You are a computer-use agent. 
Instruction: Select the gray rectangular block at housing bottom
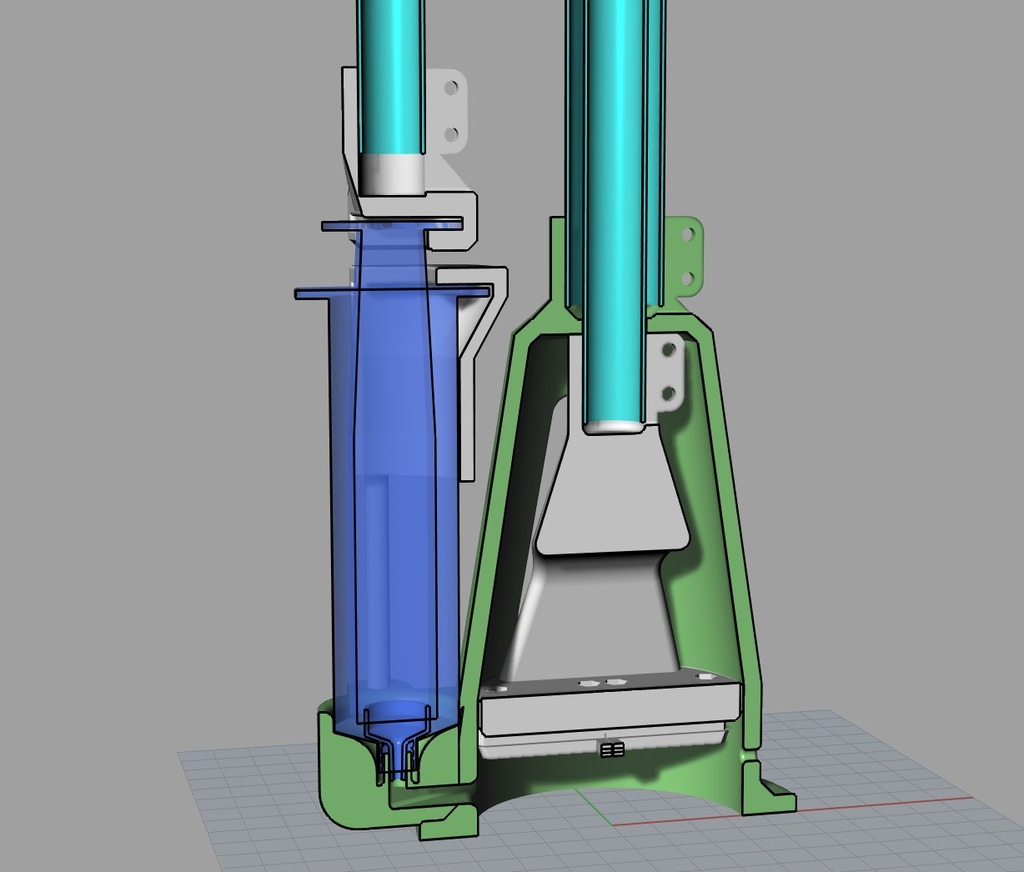pyautogui.click(x=609, y=707)
